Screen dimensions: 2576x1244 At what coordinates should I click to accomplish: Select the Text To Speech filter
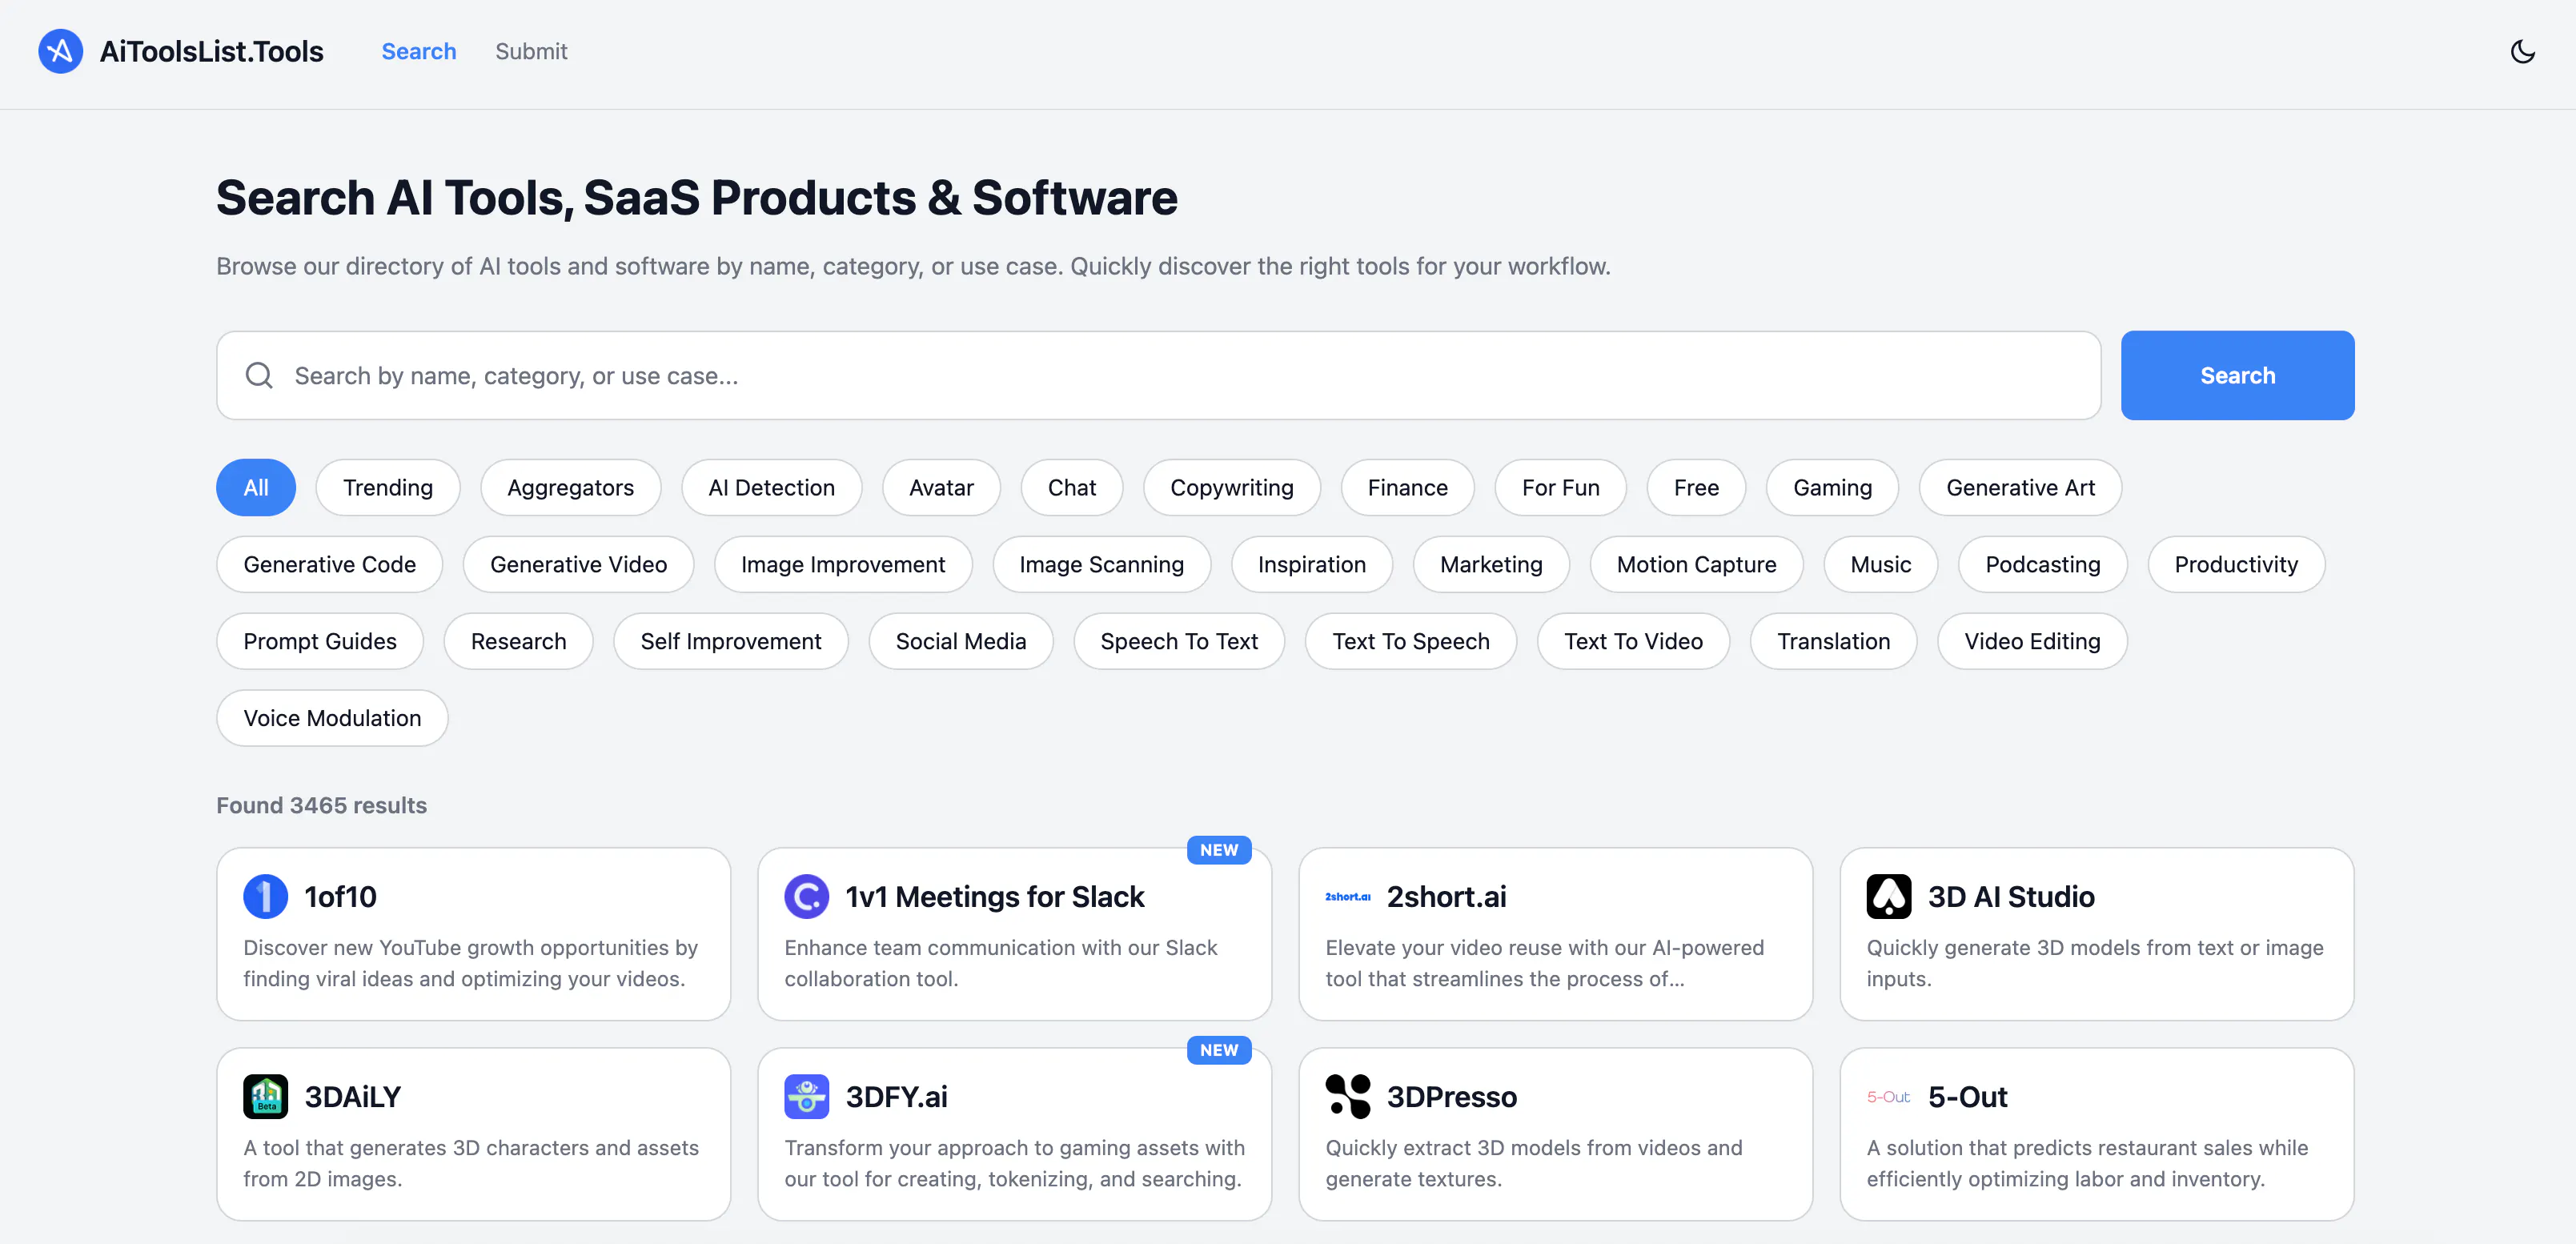click(x=1410, y=641)
